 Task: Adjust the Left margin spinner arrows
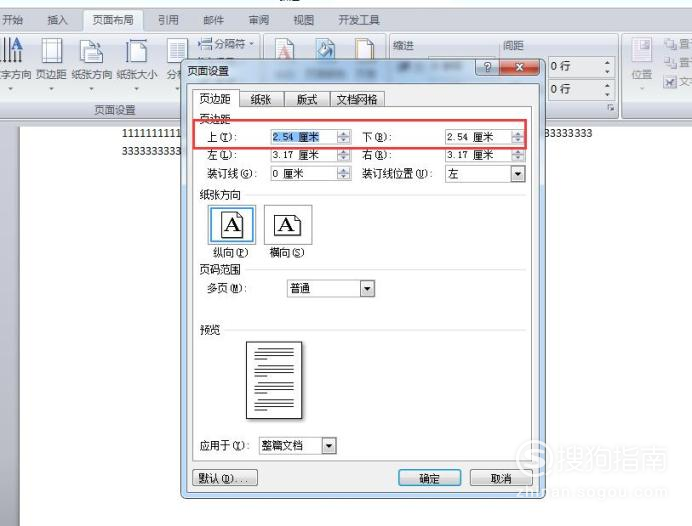(344, 155)
